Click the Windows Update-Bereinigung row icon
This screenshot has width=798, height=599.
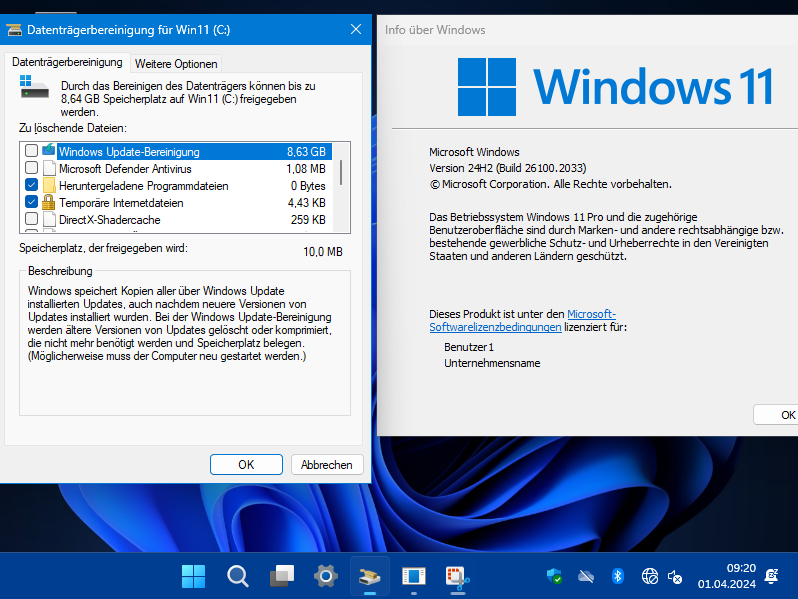(48, 150)
